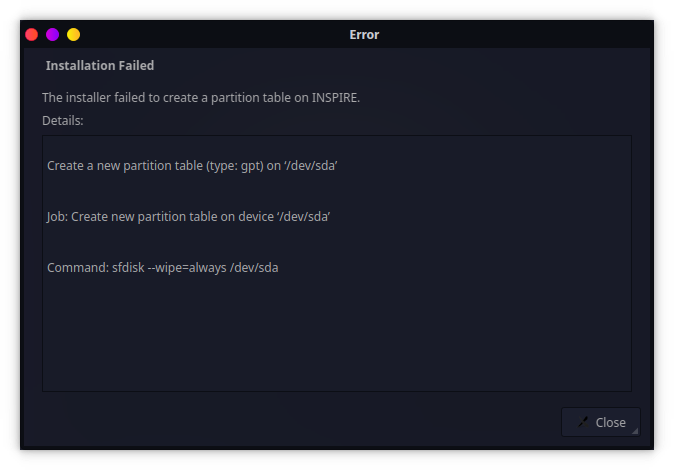
Task: Click the Job: Create new partition table line
Action: pos(188,217)
